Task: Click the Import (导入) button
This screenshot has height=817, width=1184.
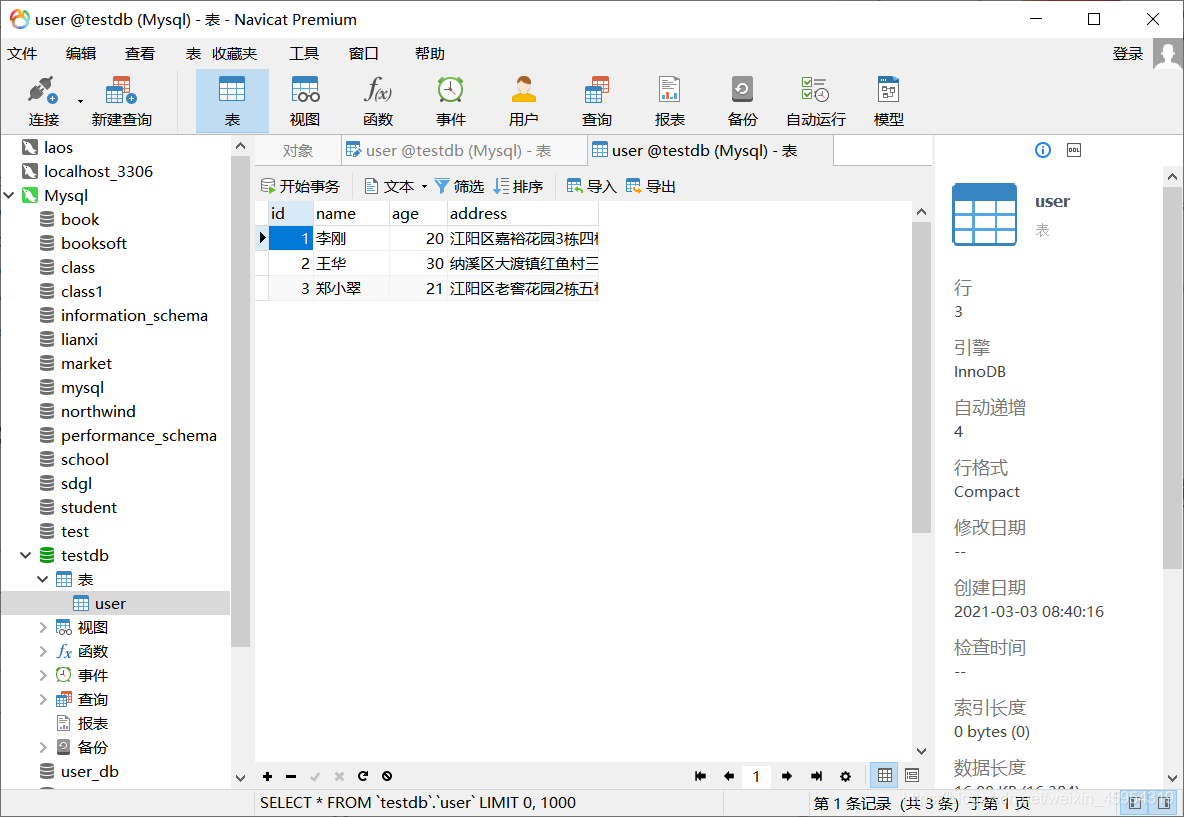Action: 592,187
